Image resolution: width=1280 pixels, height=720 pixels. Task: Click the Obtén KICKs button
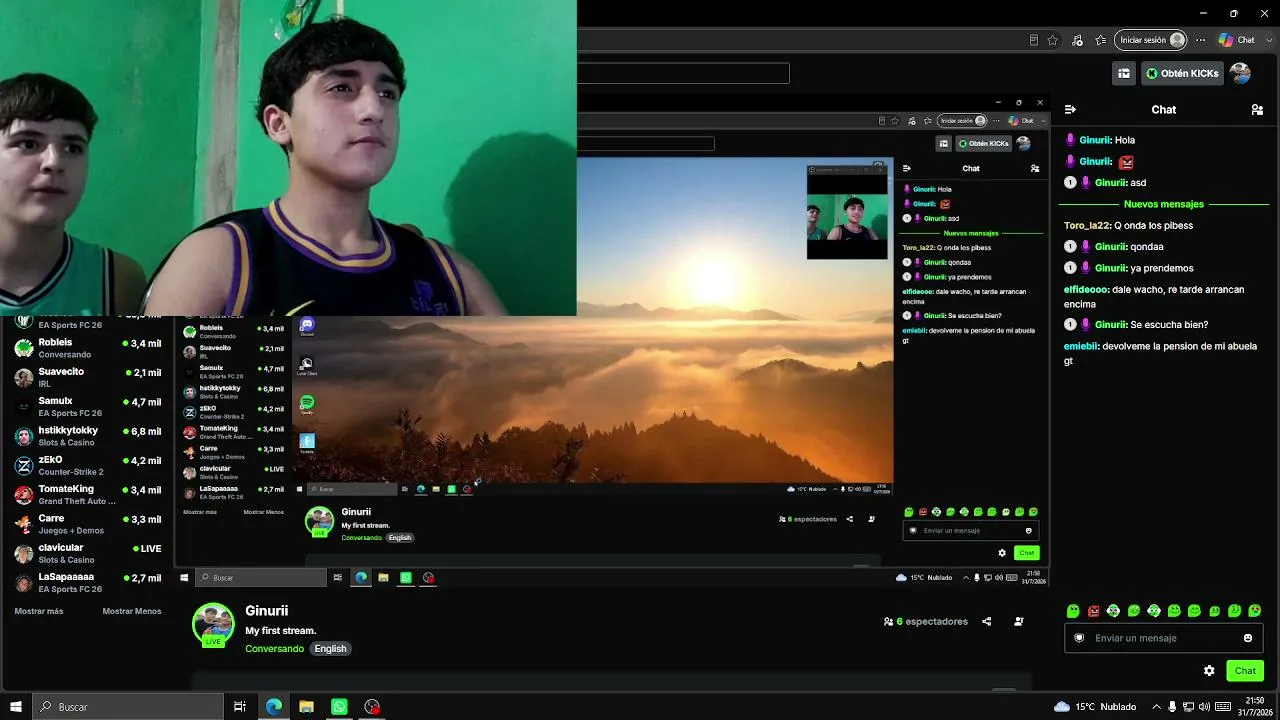pyautogui.click(x=1182, y=73)
